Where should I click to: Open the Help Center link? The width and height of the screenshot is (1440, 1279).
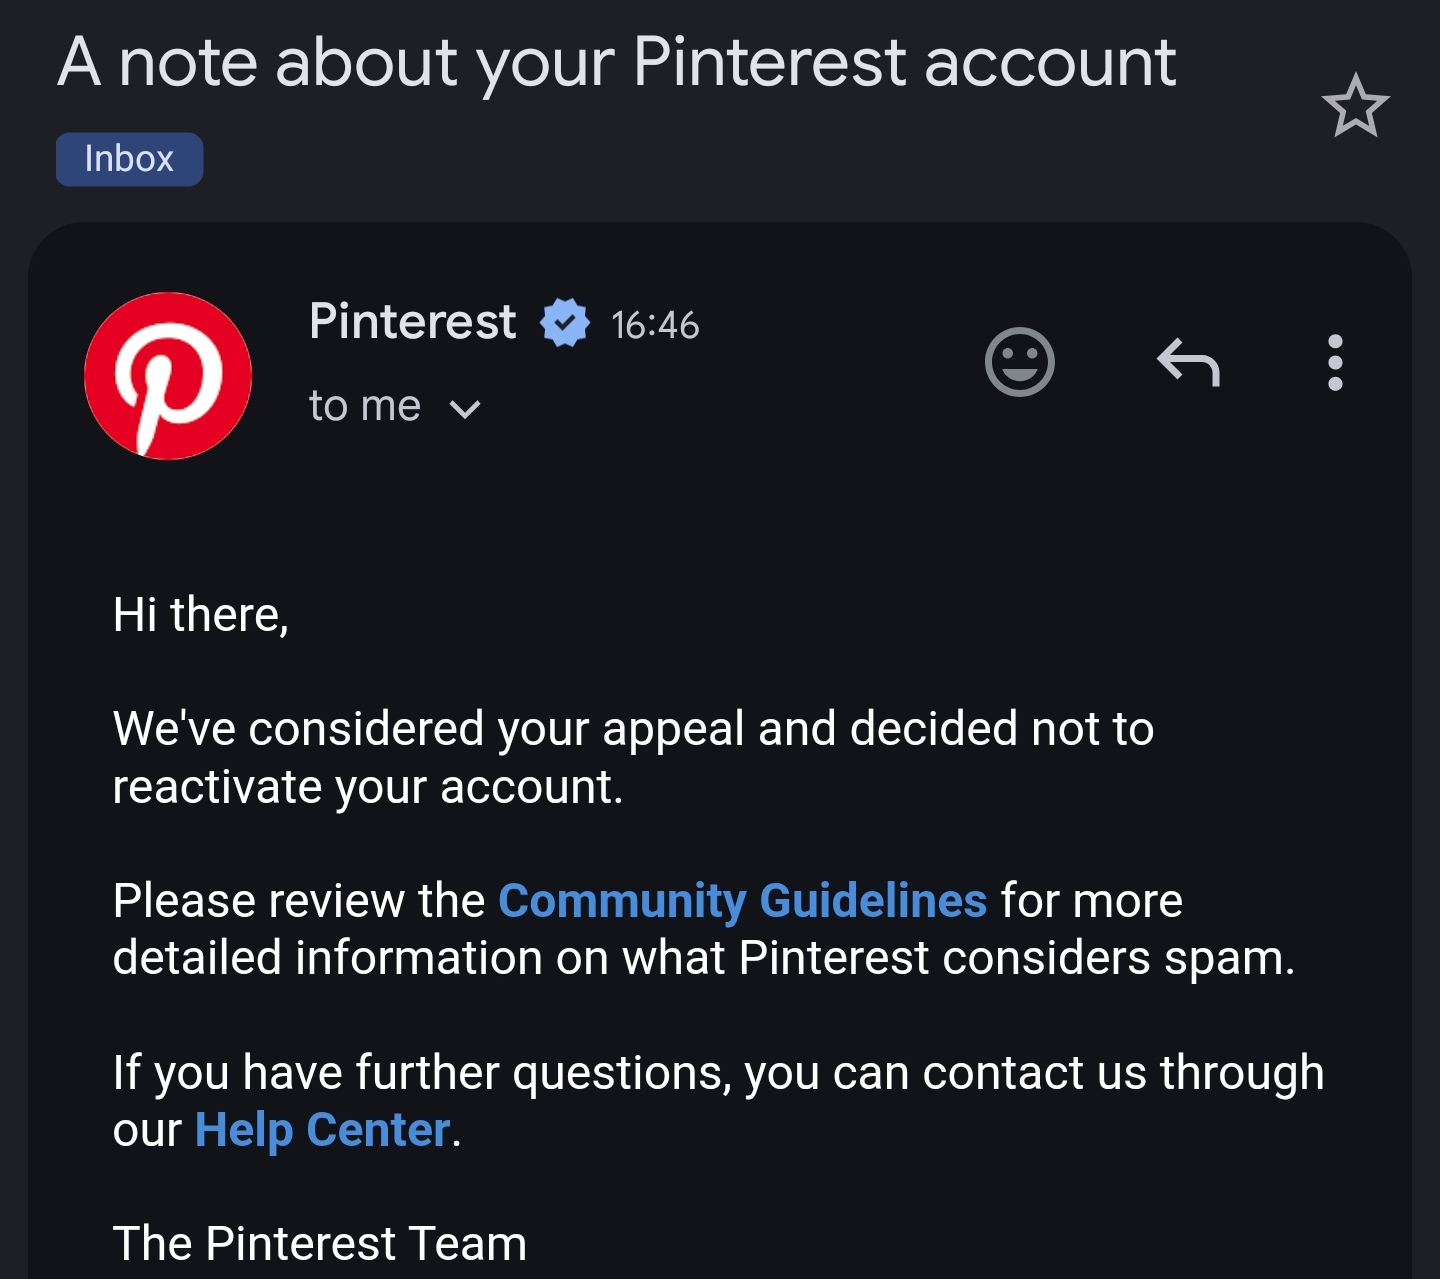coord(322,1130)
